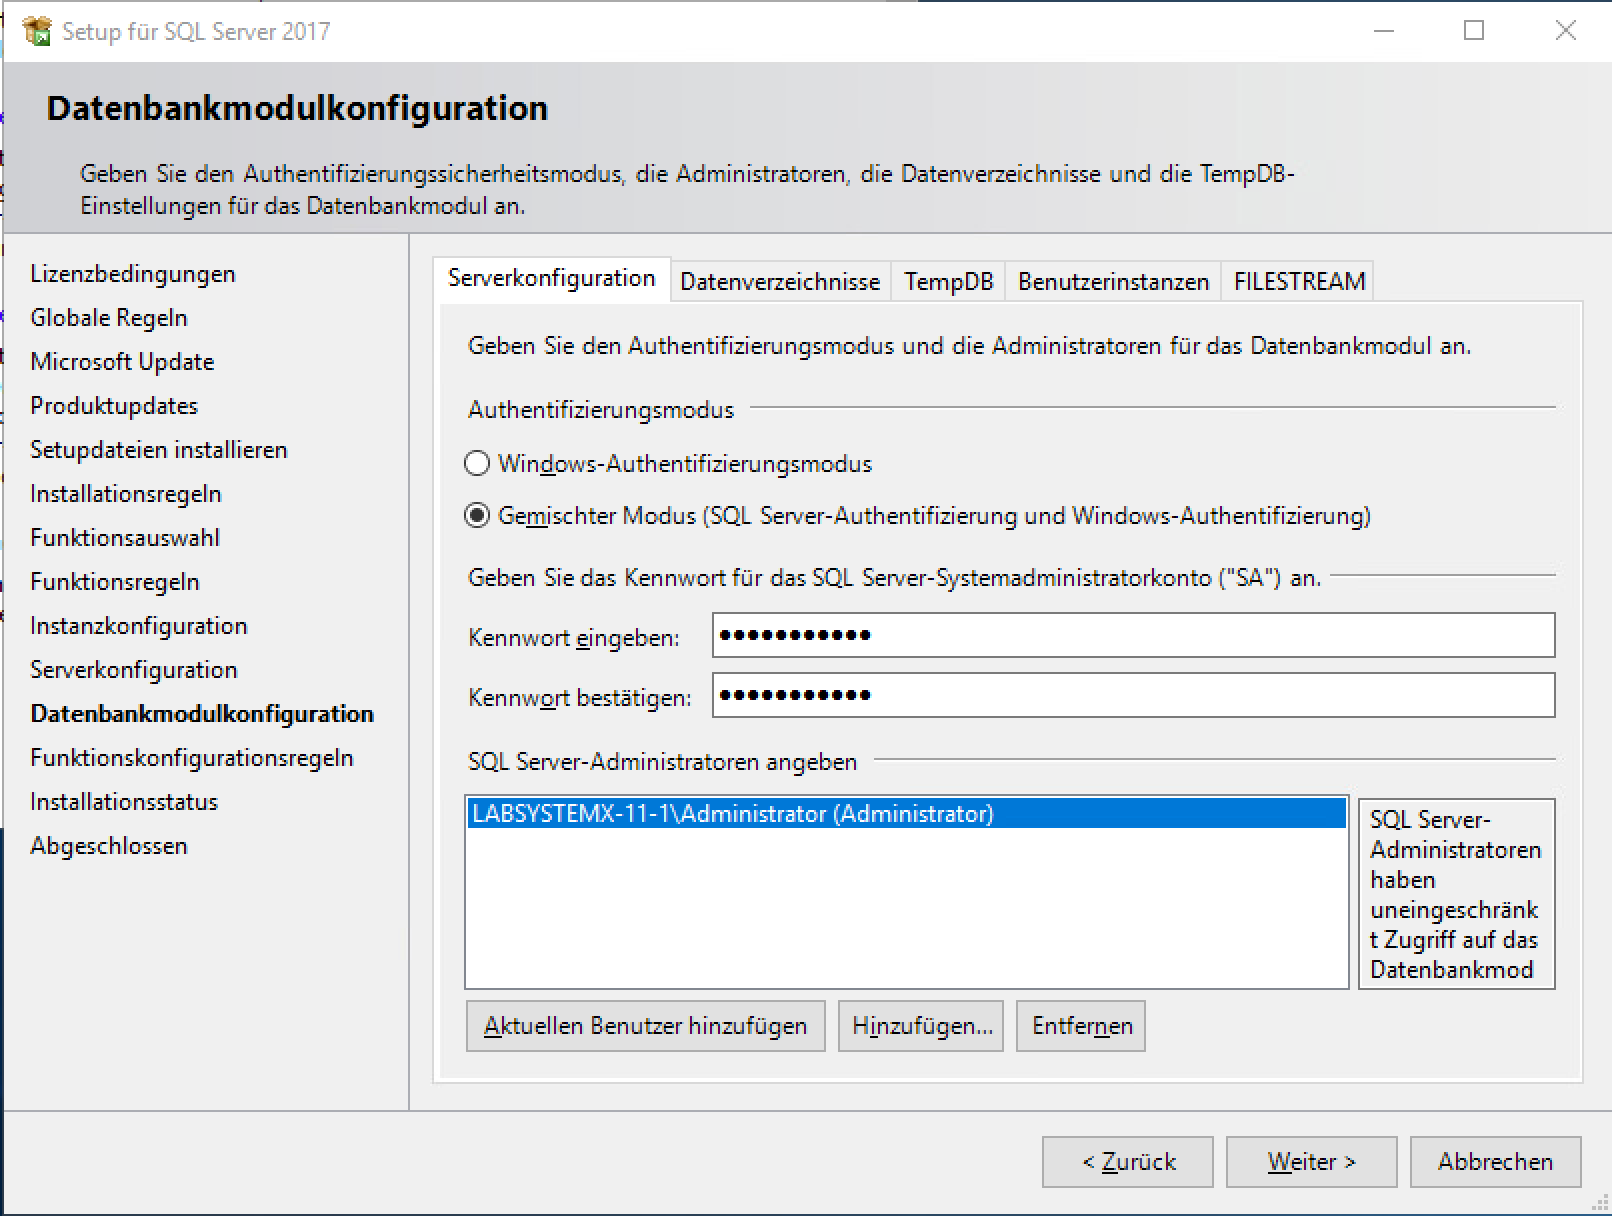Select LABSYSTEMX-11-1\Administrator in the admin list

click(733, 814)
